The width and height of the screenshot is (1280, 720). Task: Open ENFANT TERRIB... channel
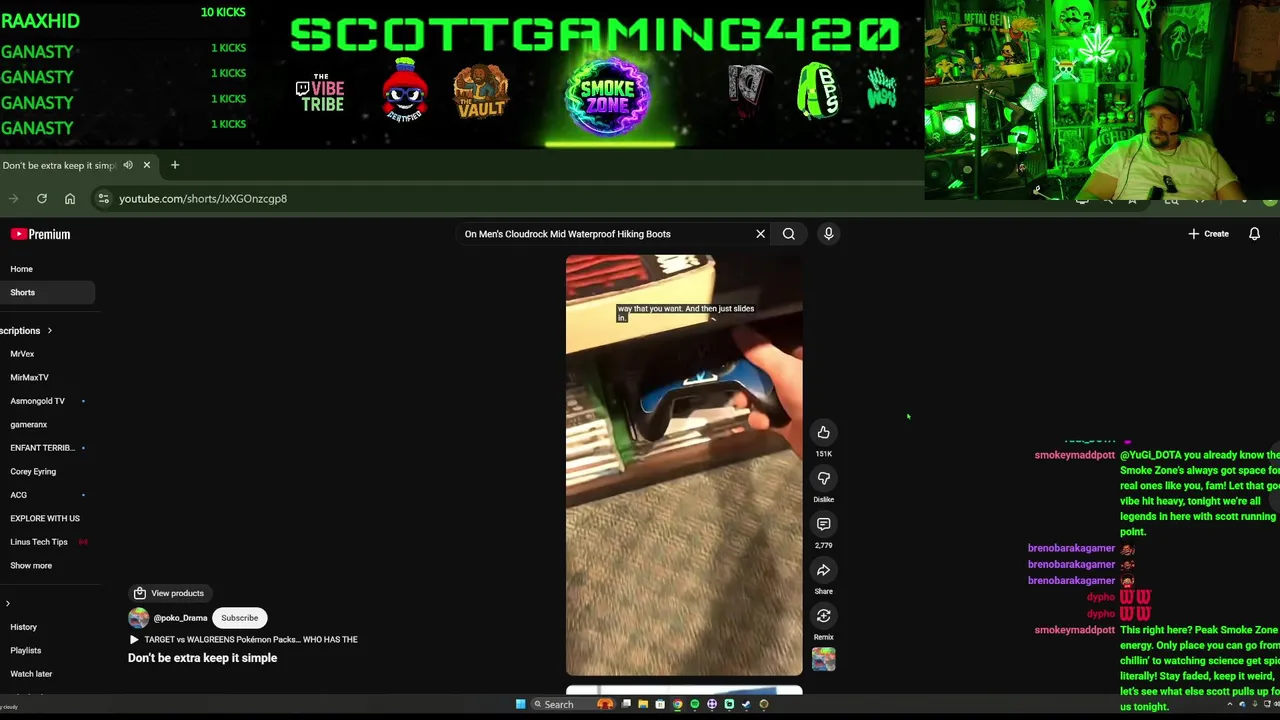click(42, 448)
